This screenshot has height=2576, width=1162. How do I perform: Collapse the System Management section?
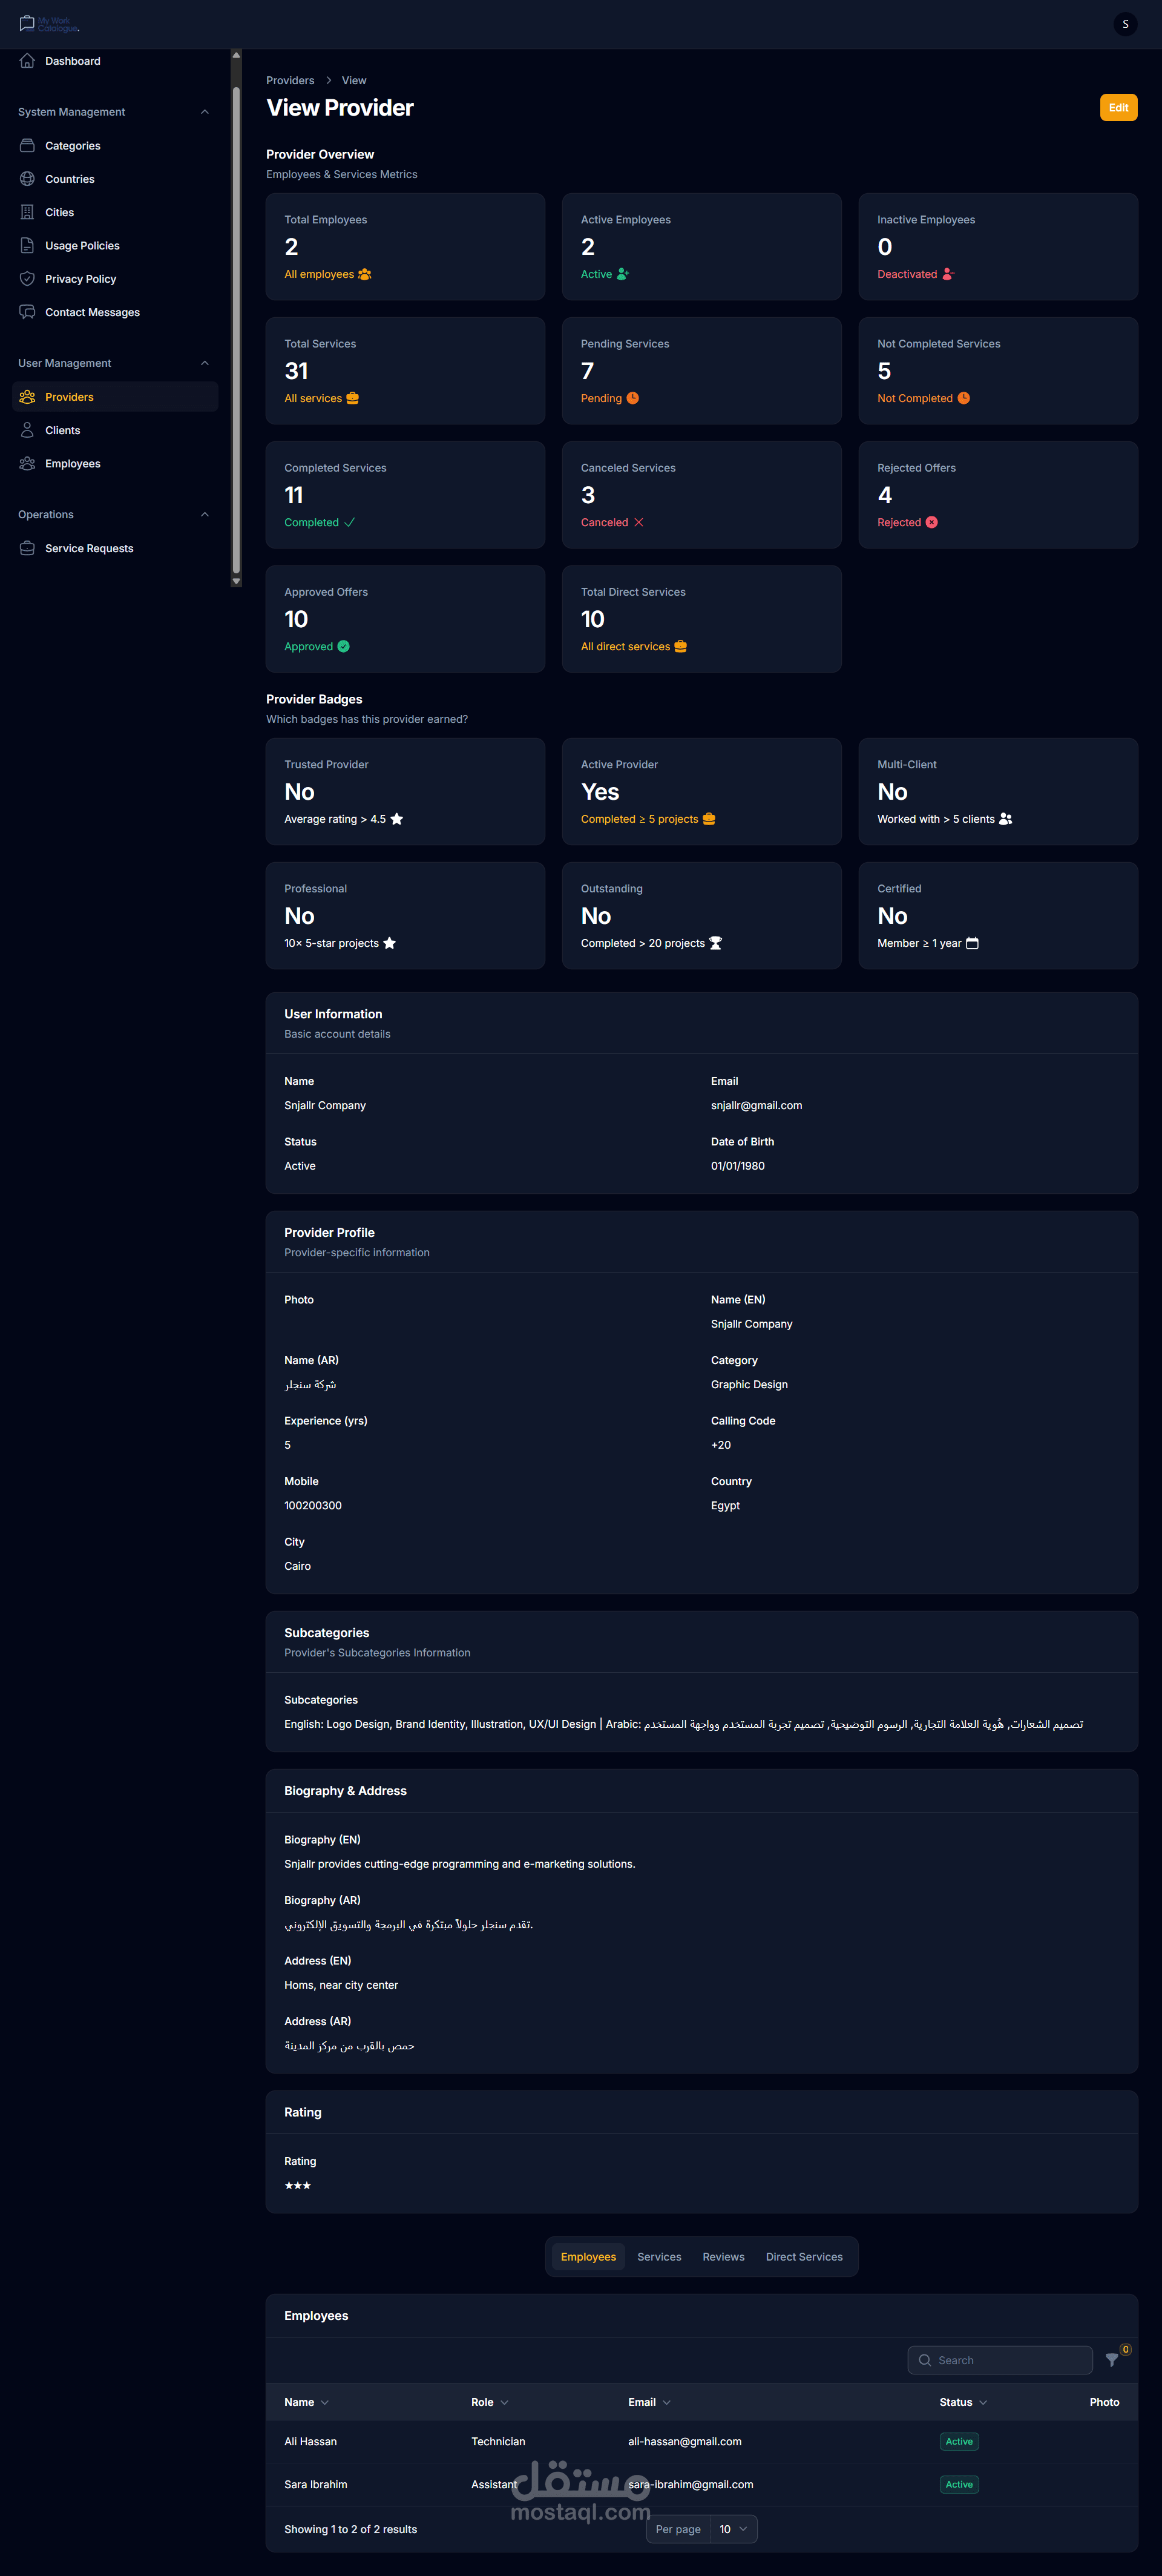click(205, 112)
